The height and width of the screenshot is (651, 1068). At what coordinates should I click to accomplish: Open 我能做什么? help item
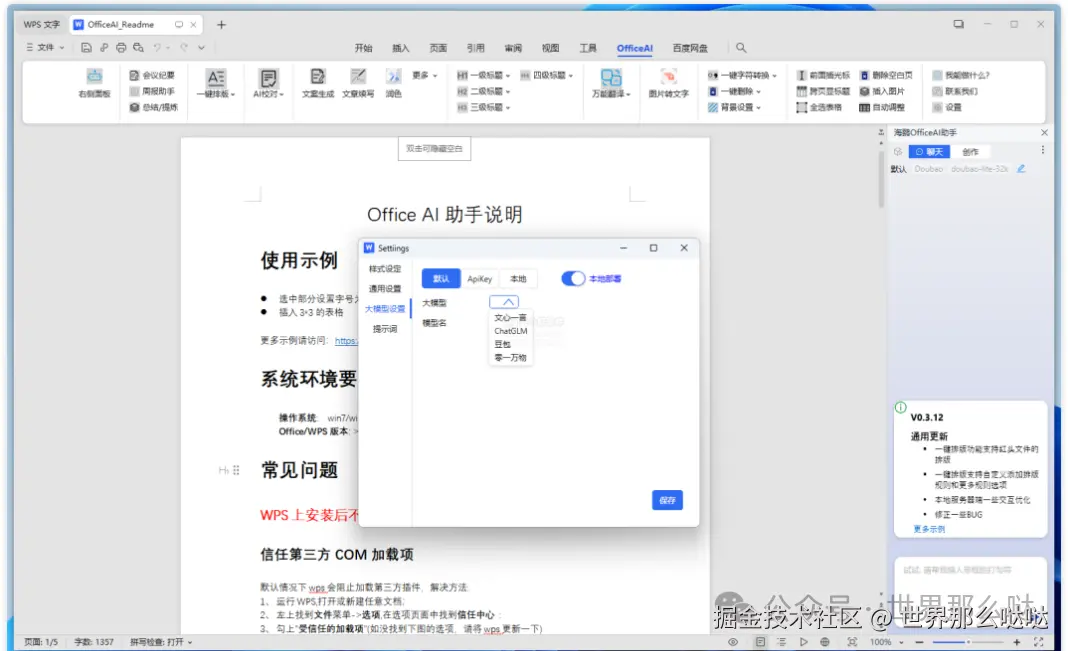tap(960, 75)
